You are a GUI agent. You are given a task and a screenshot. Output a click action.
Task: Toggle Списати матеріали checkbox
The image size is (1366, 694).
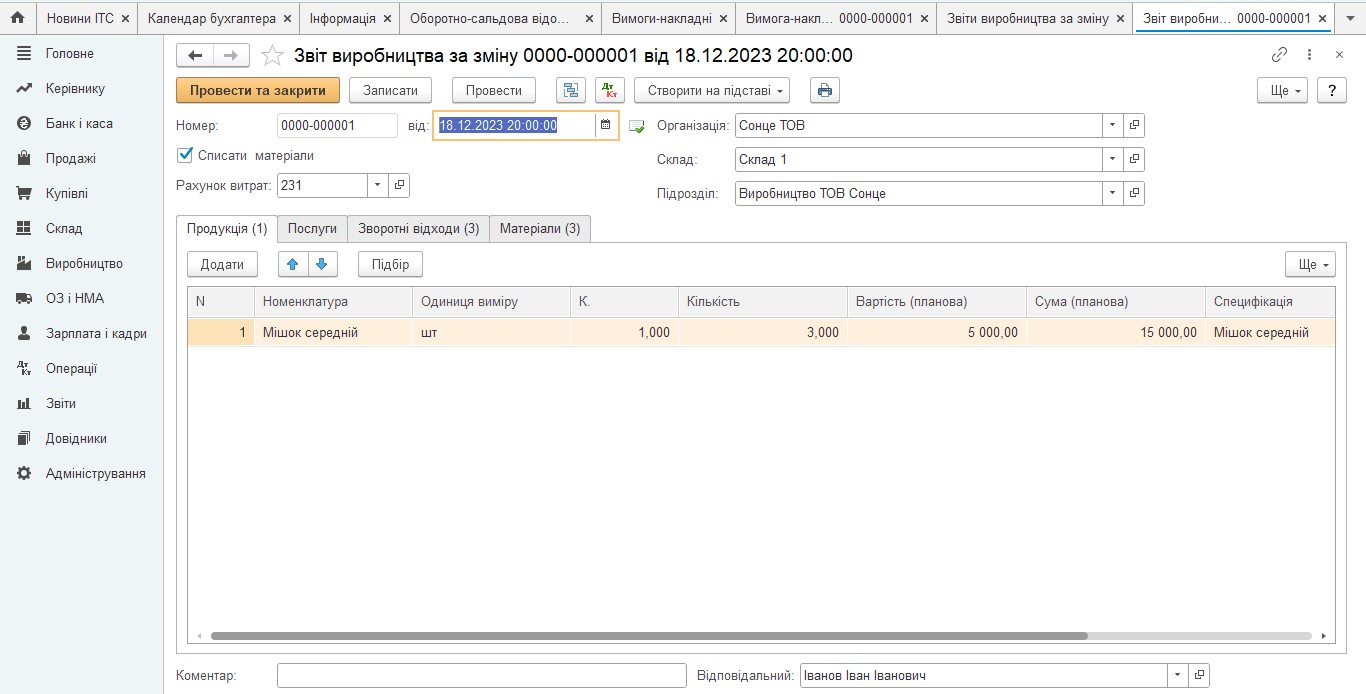pyautogui.click(x=184, y=155)
